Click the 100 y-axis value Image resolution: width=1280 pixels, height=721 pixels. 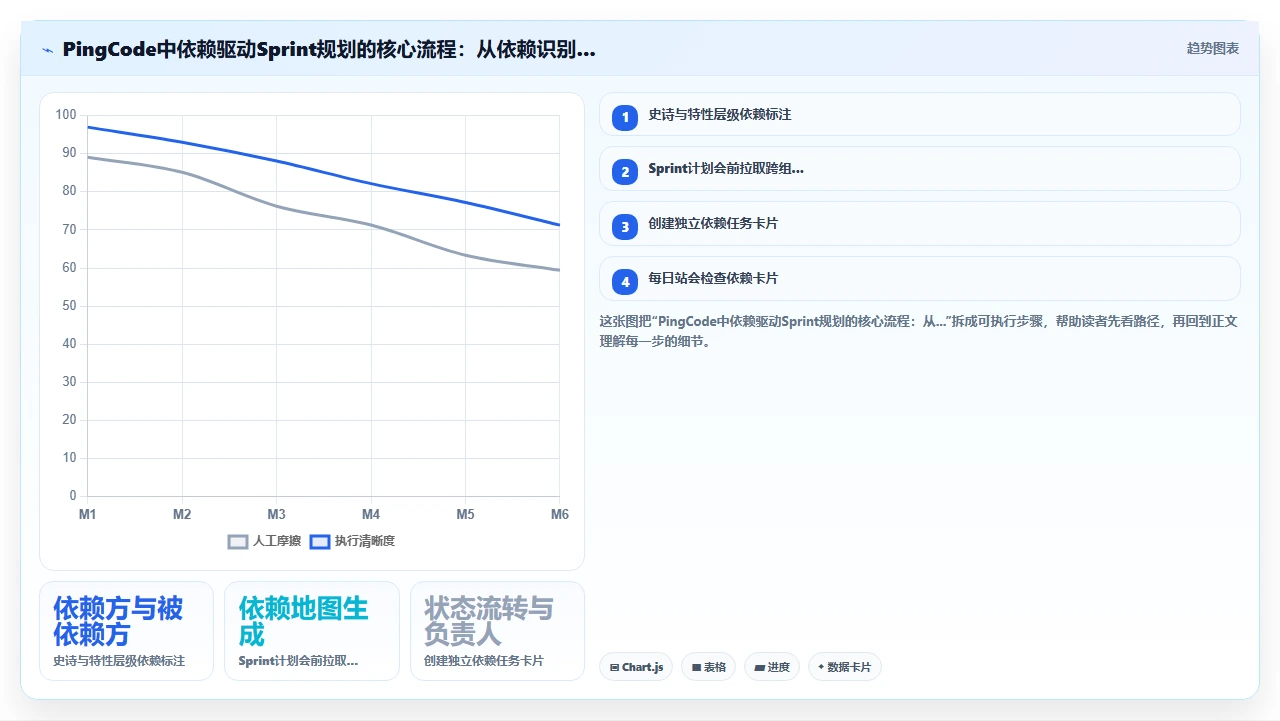click(66, 115)
